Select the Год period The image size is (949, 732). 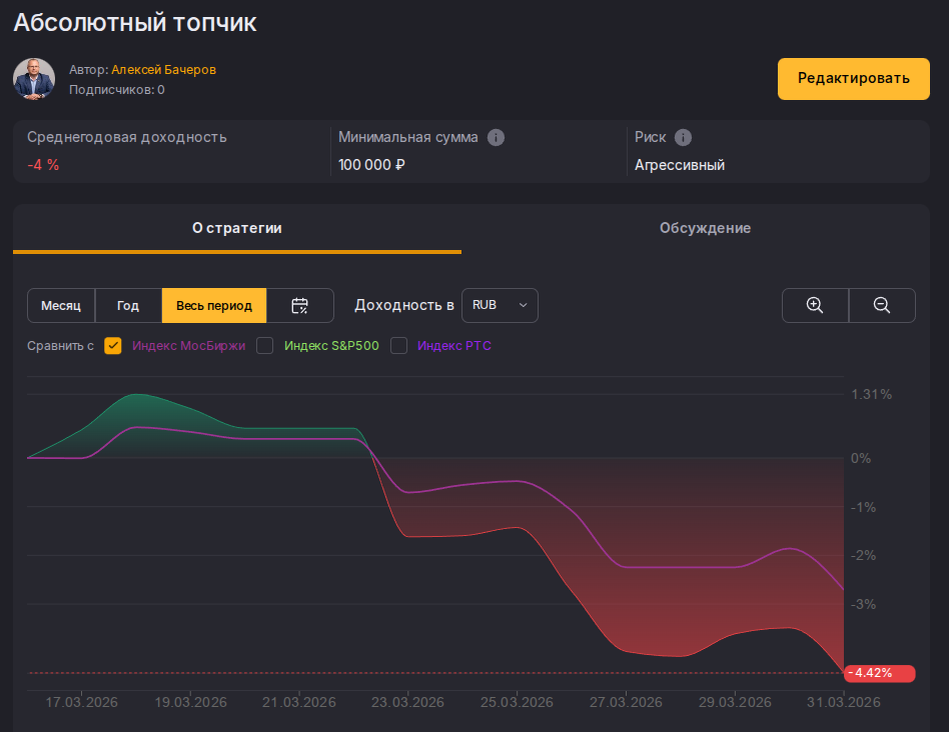click(128, 305)
